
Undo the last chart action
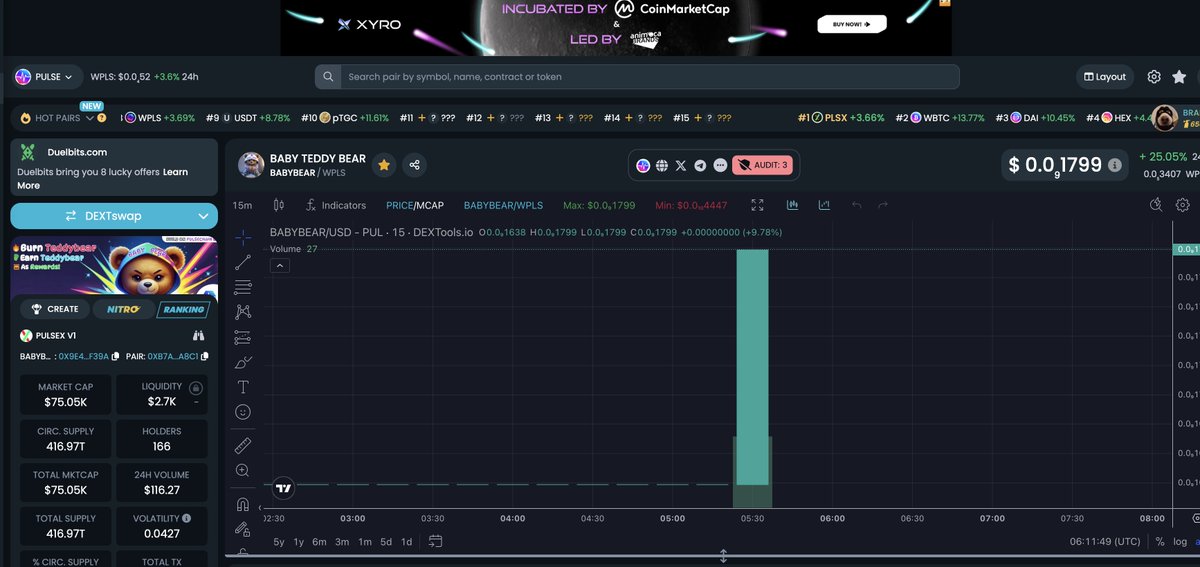pos(857,205)
